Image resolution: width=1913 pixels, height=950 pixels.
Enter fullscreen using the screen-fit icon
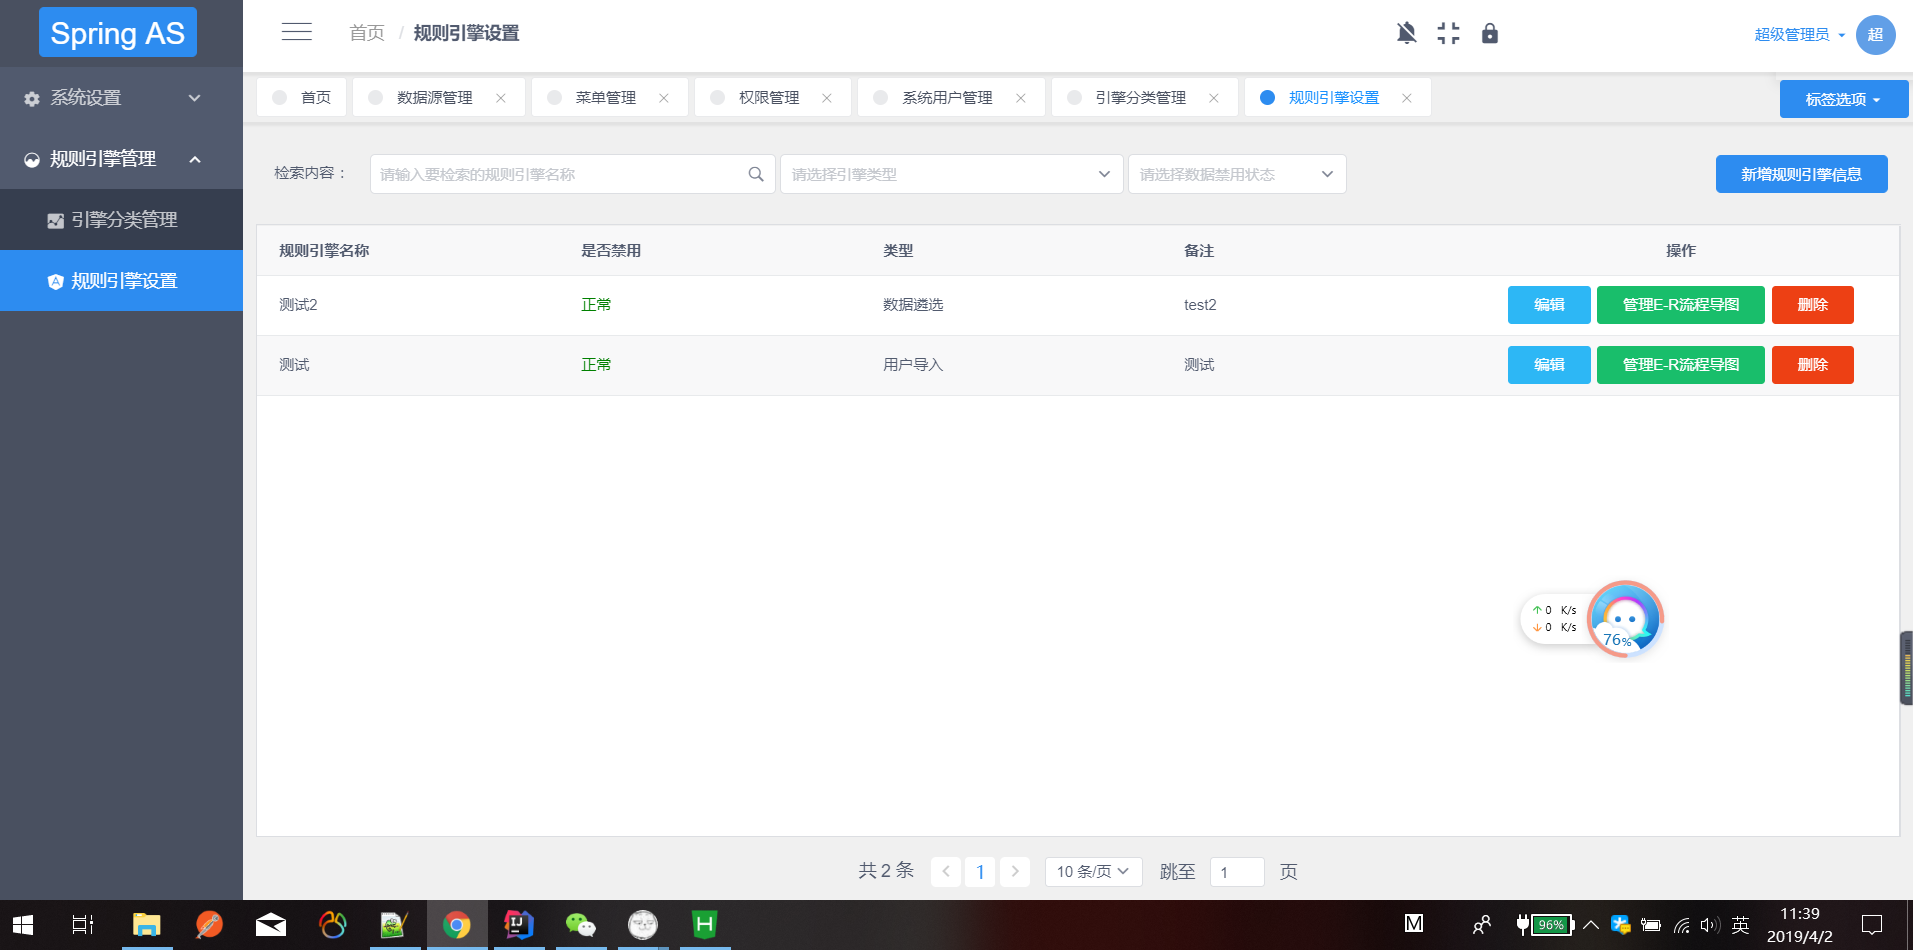tap(1448, 33)
